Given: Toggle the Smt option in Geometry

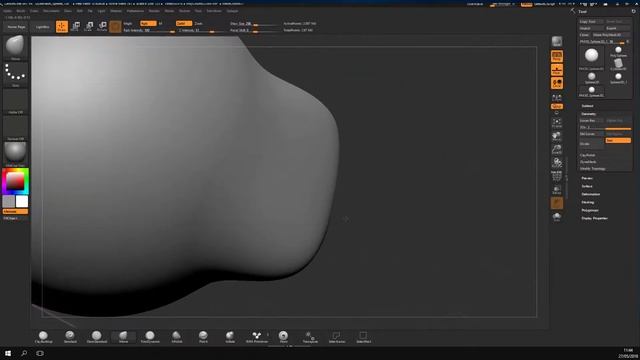Looking at the screenshot, I should coord(618,140).
